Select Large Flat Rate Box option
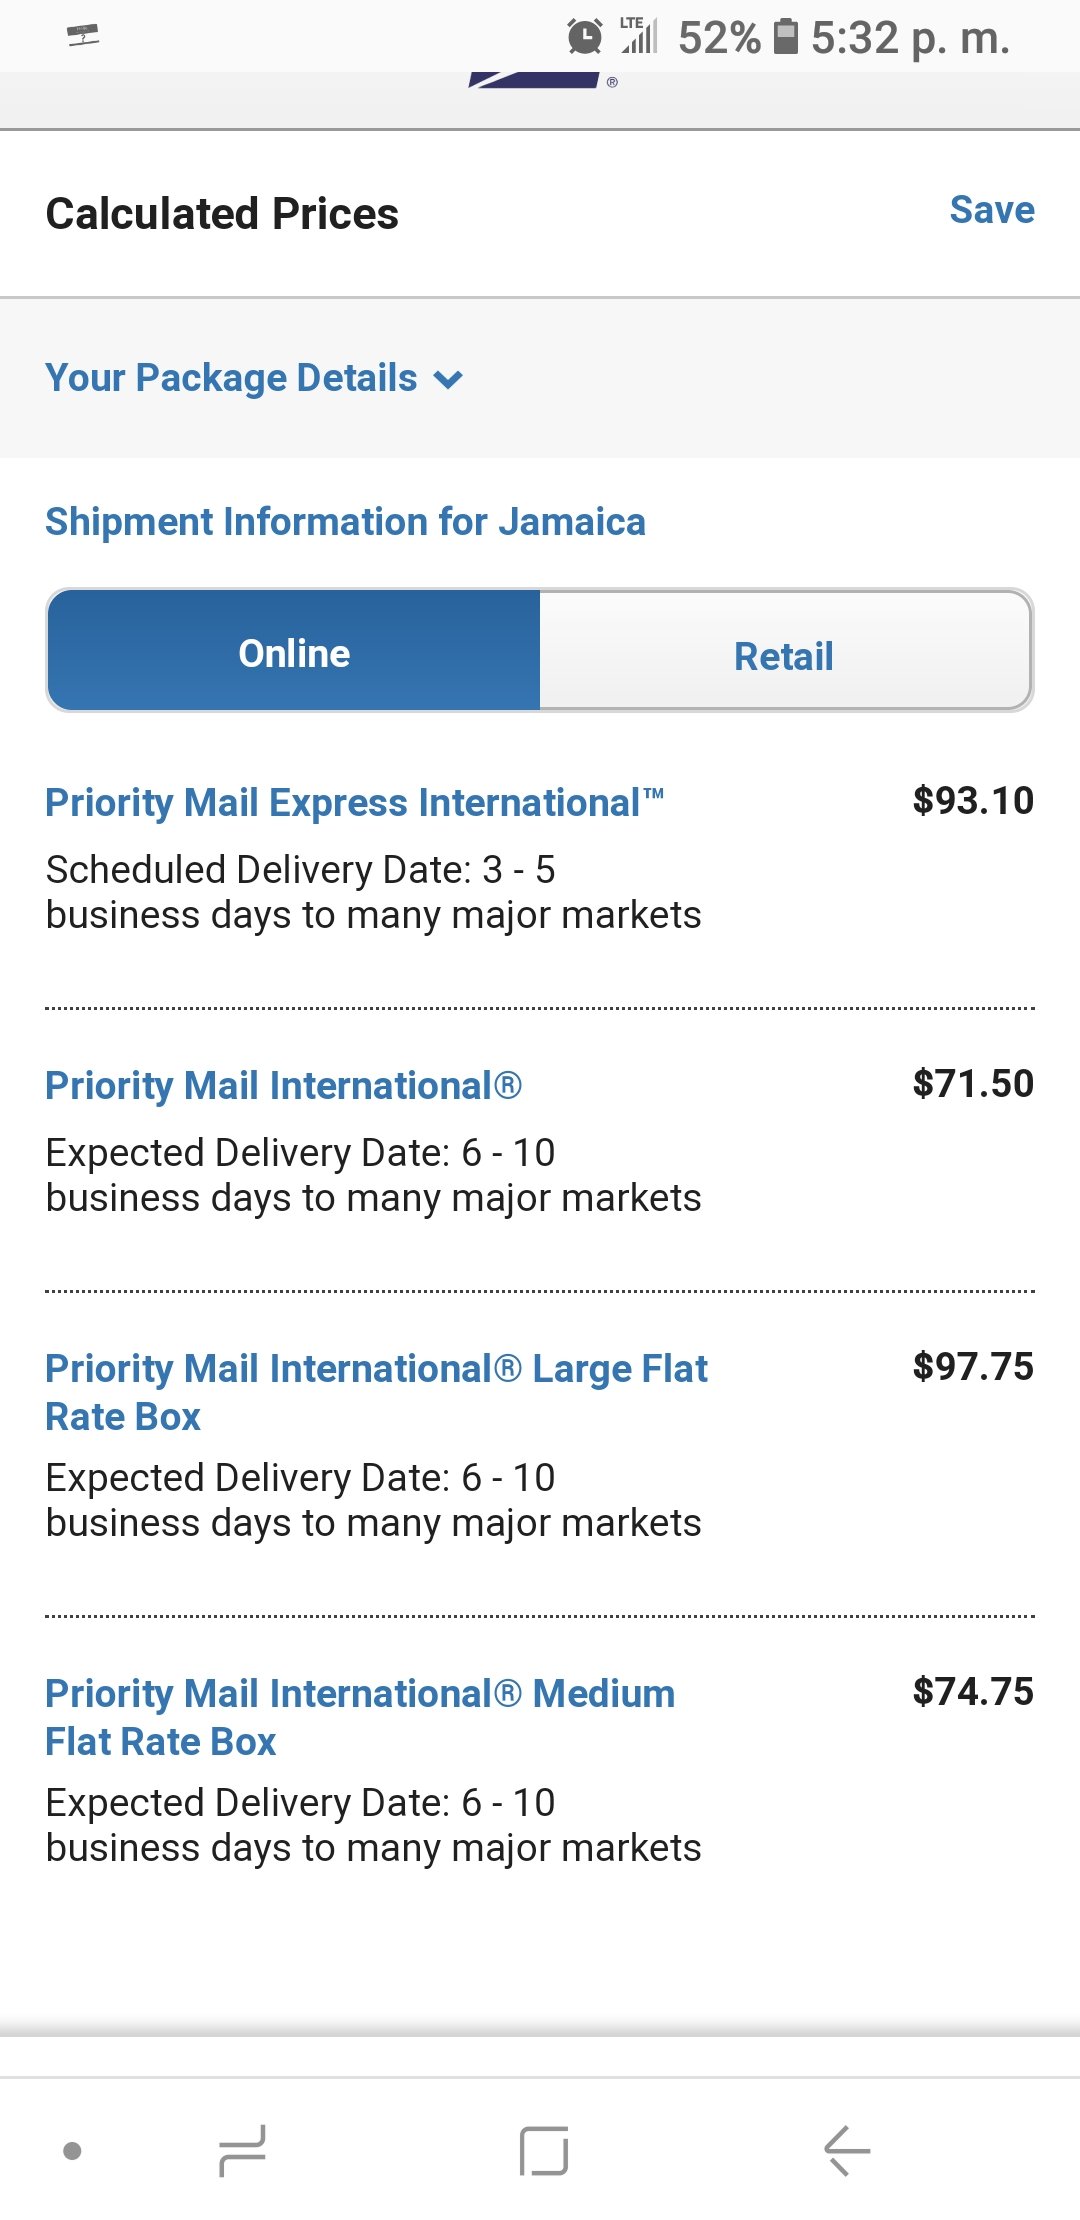Screen dimensions: 1080x2220 coord(376,1392)
